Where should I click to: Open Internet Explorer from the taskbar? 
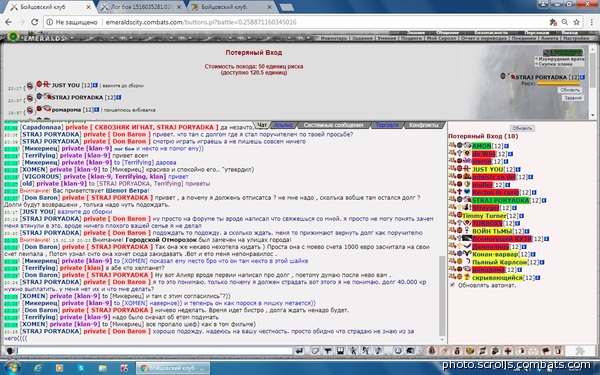pos(38,368)
